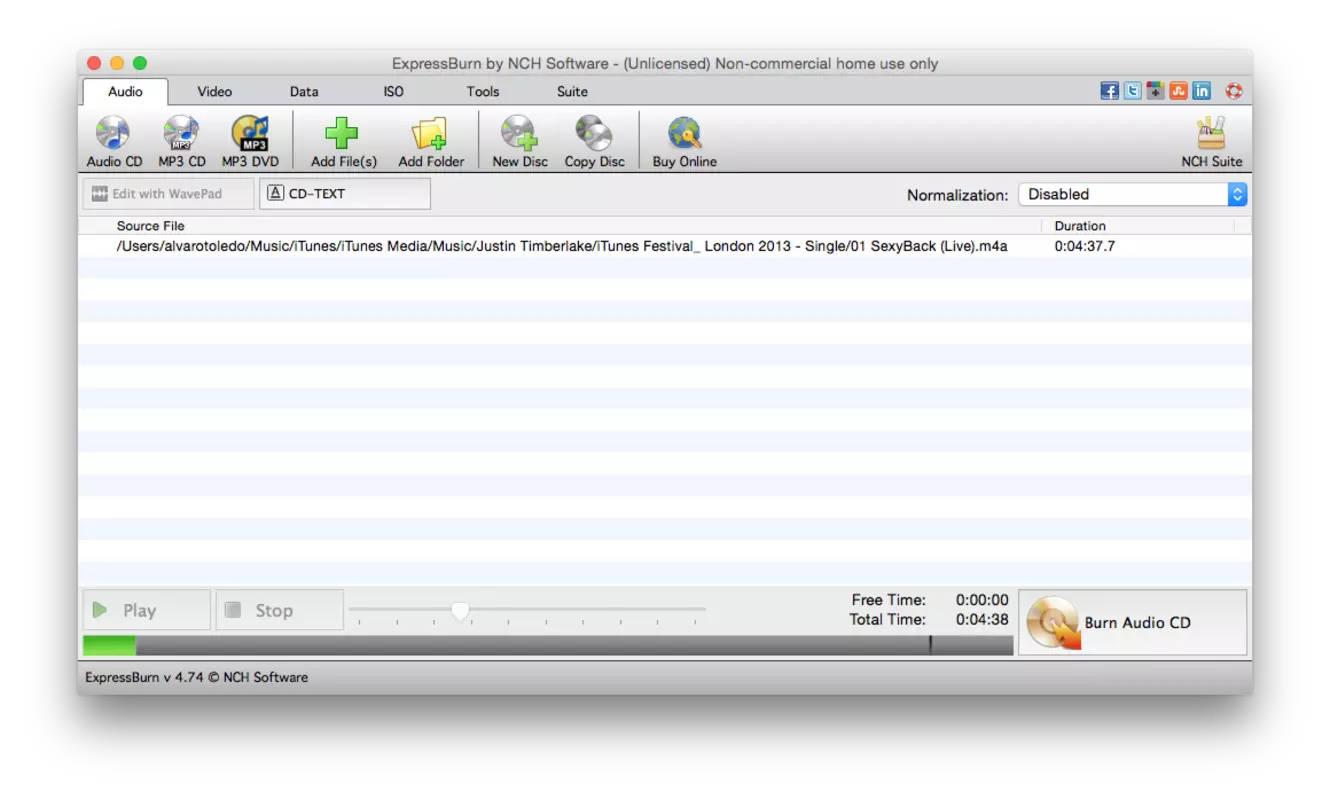Image resolution: width=1330 pixels, height=800 pixels.
Task: Open the Buy Online page
Action: (x=684, y=141)
